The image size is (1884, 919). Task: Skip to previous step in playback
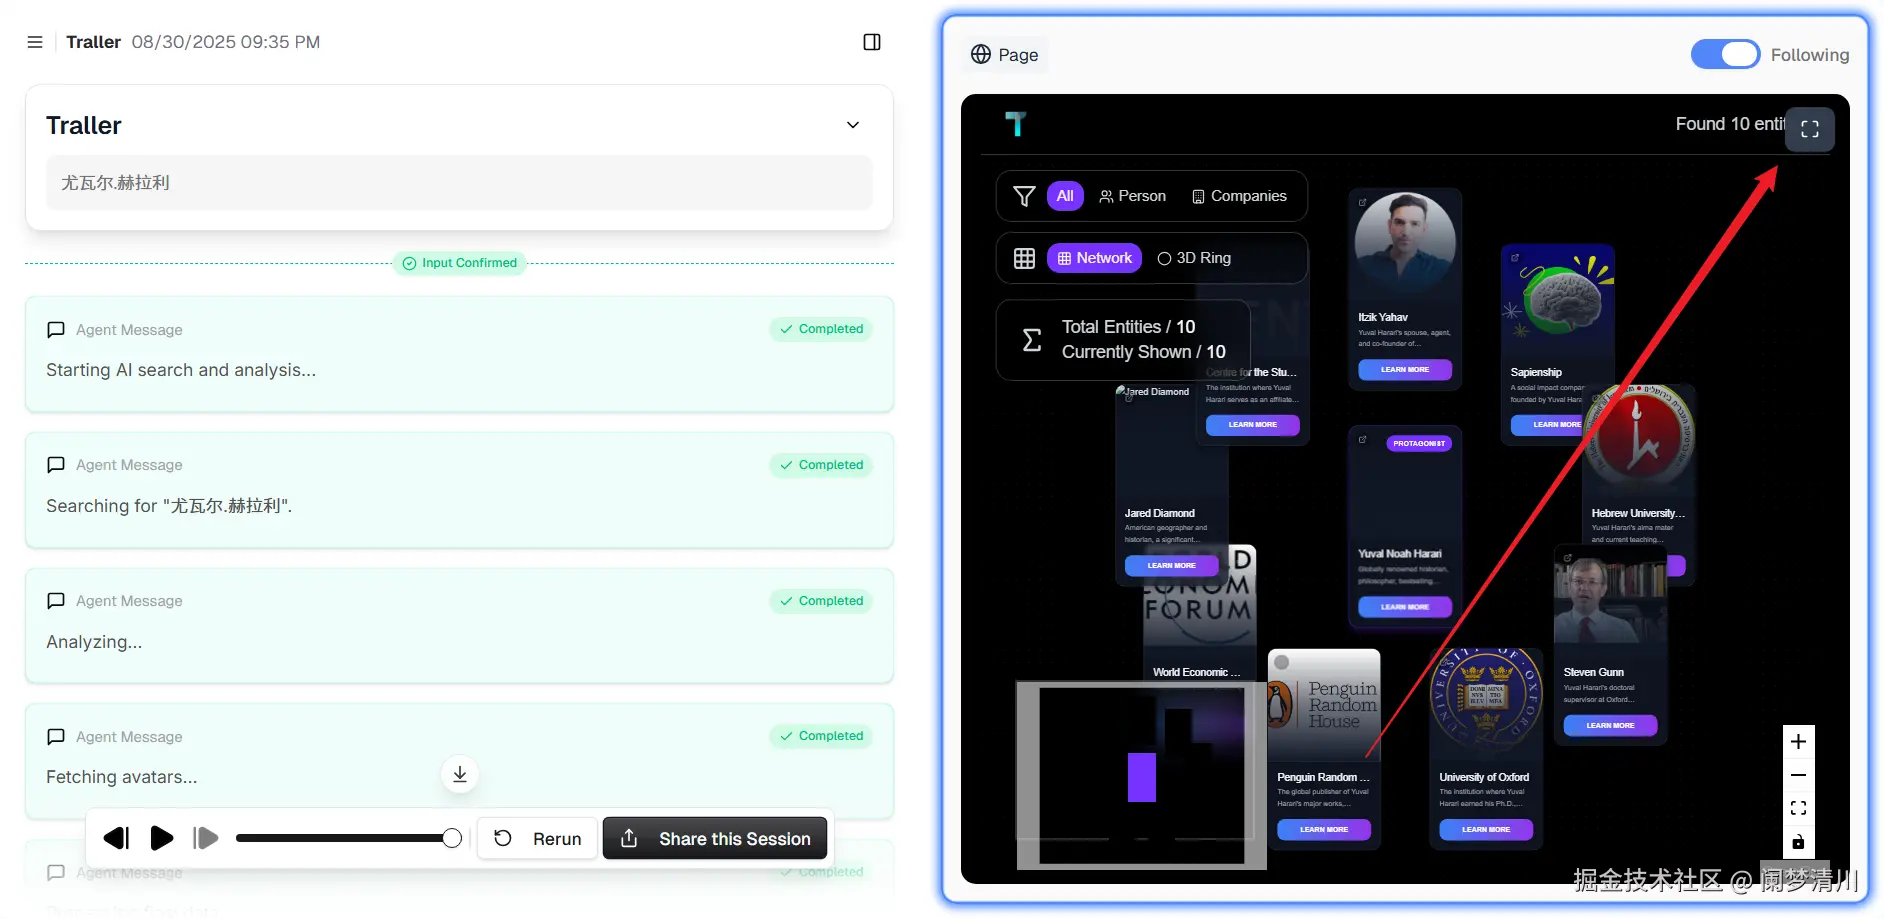117,838
